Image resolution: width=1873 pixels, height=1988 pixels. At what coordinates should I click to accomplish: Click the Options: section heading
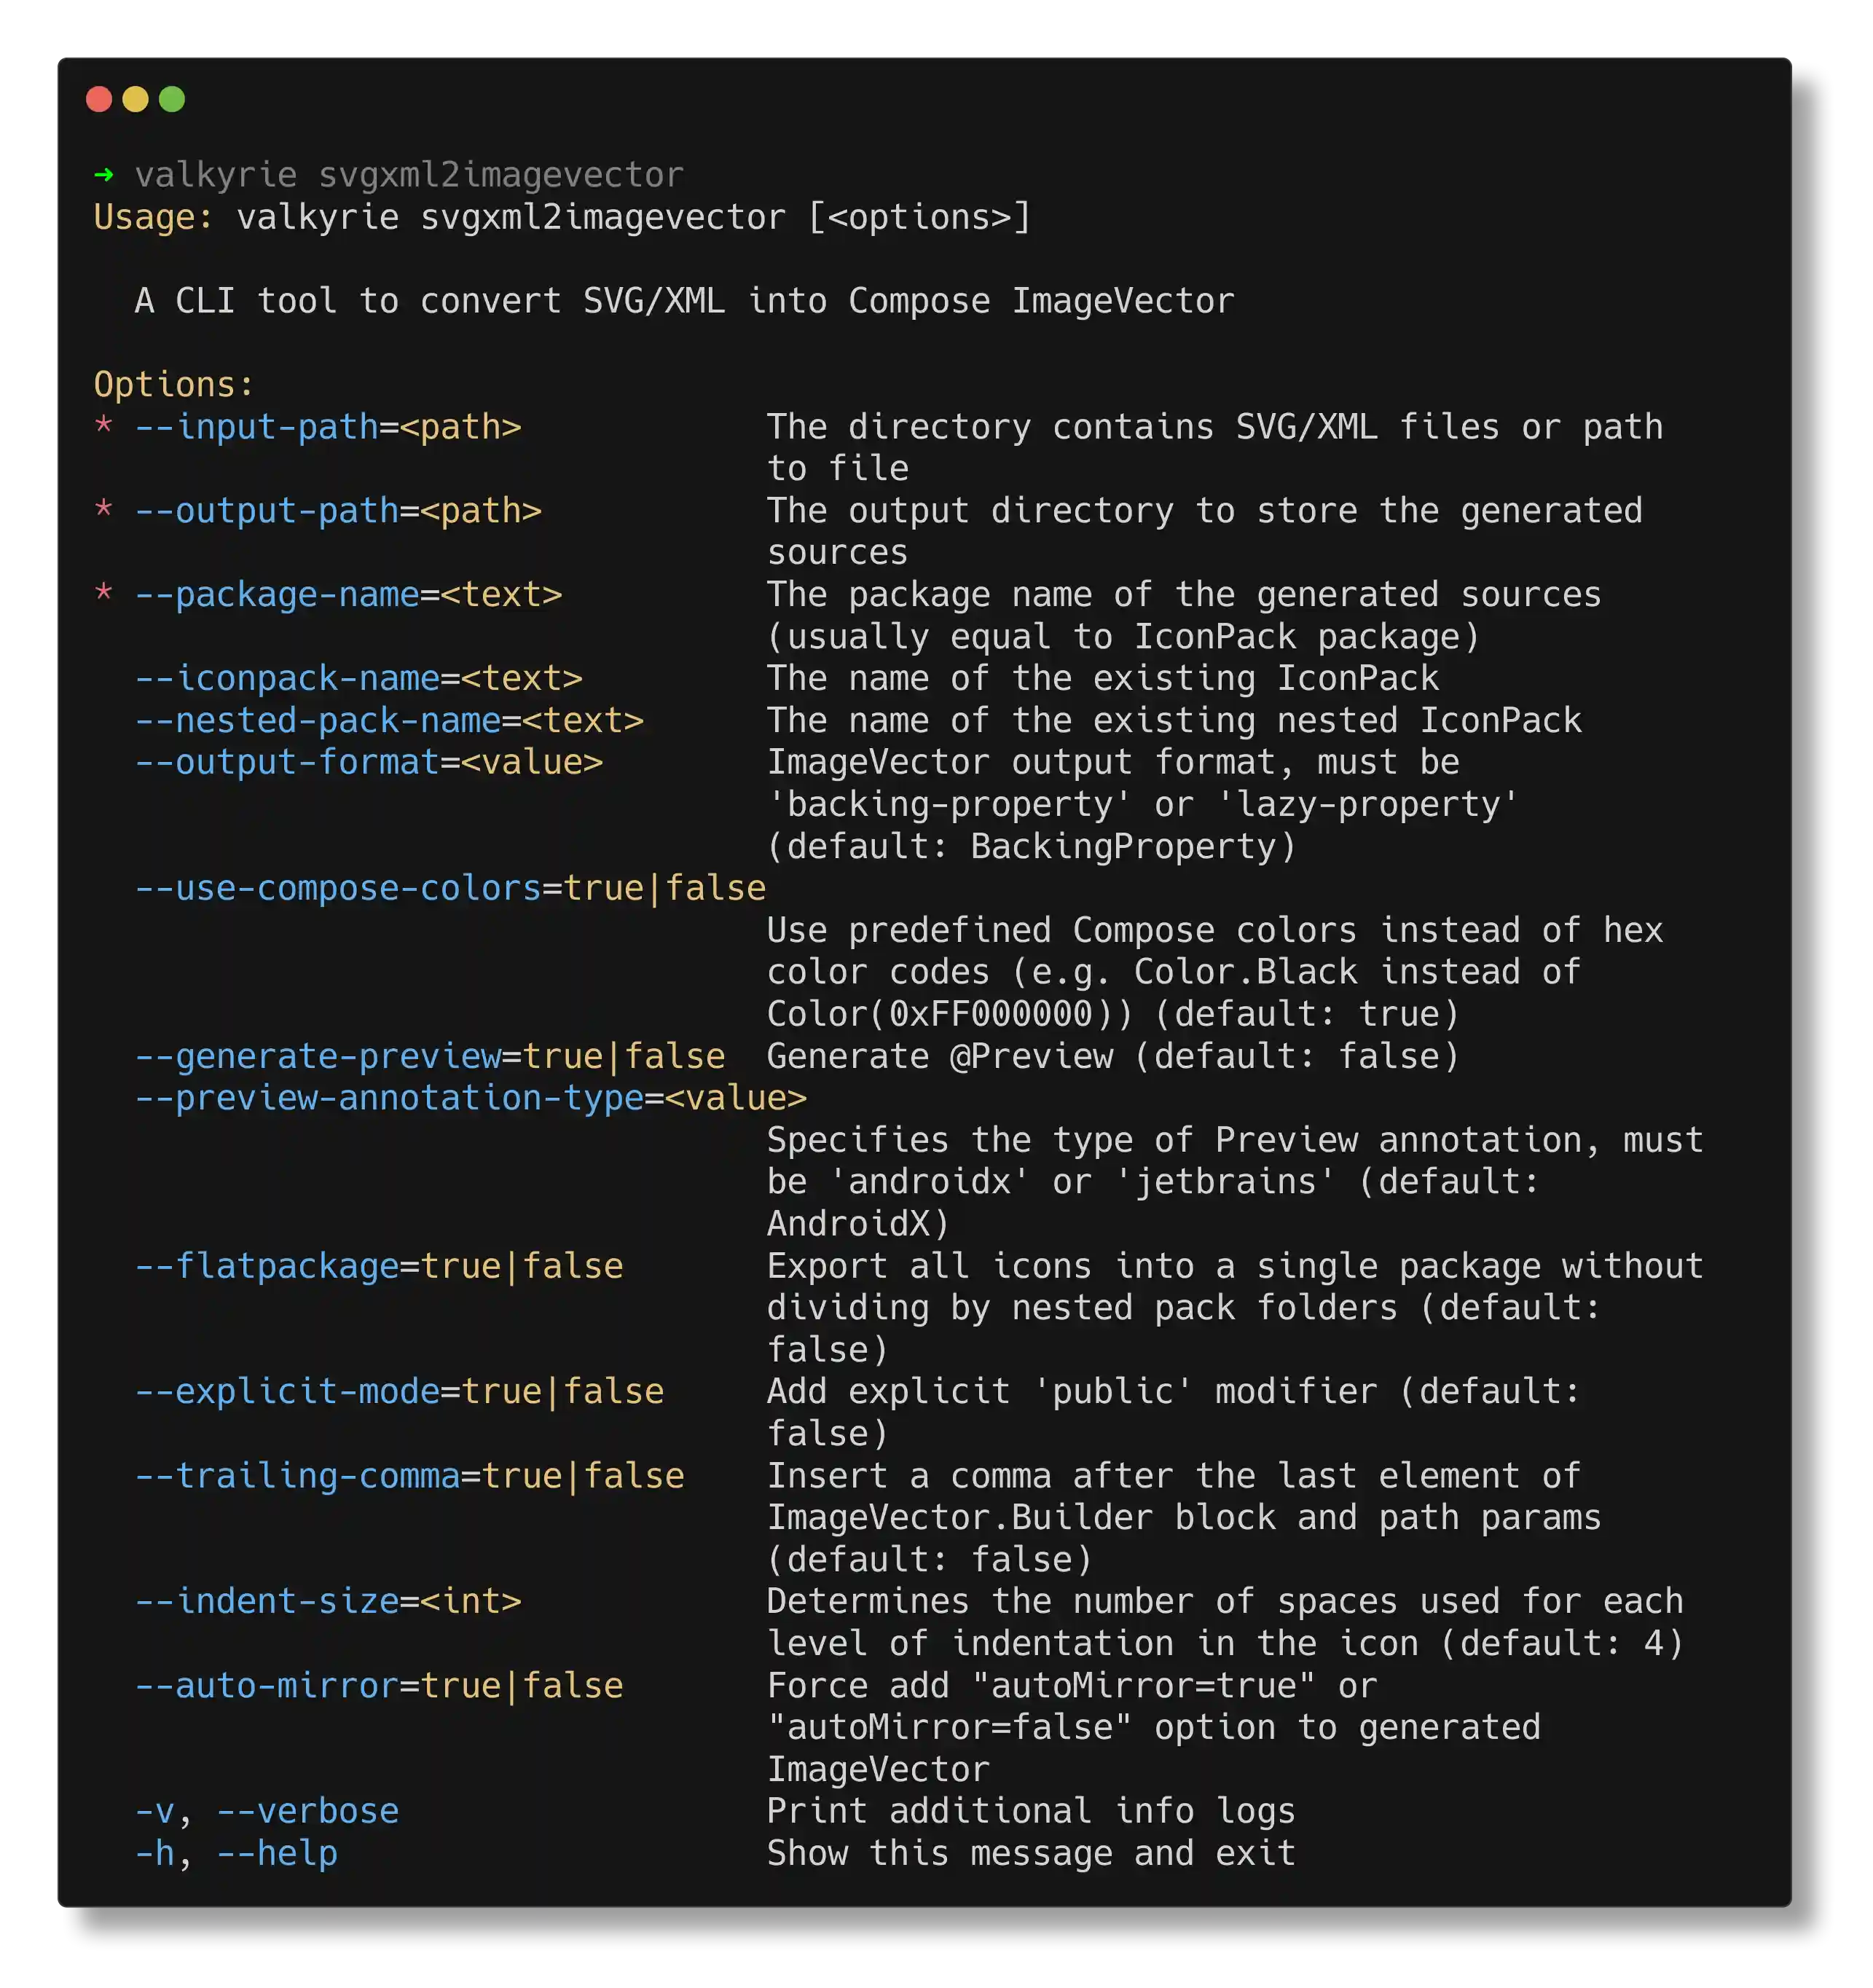pyautogui.click(x=174, y=384)
